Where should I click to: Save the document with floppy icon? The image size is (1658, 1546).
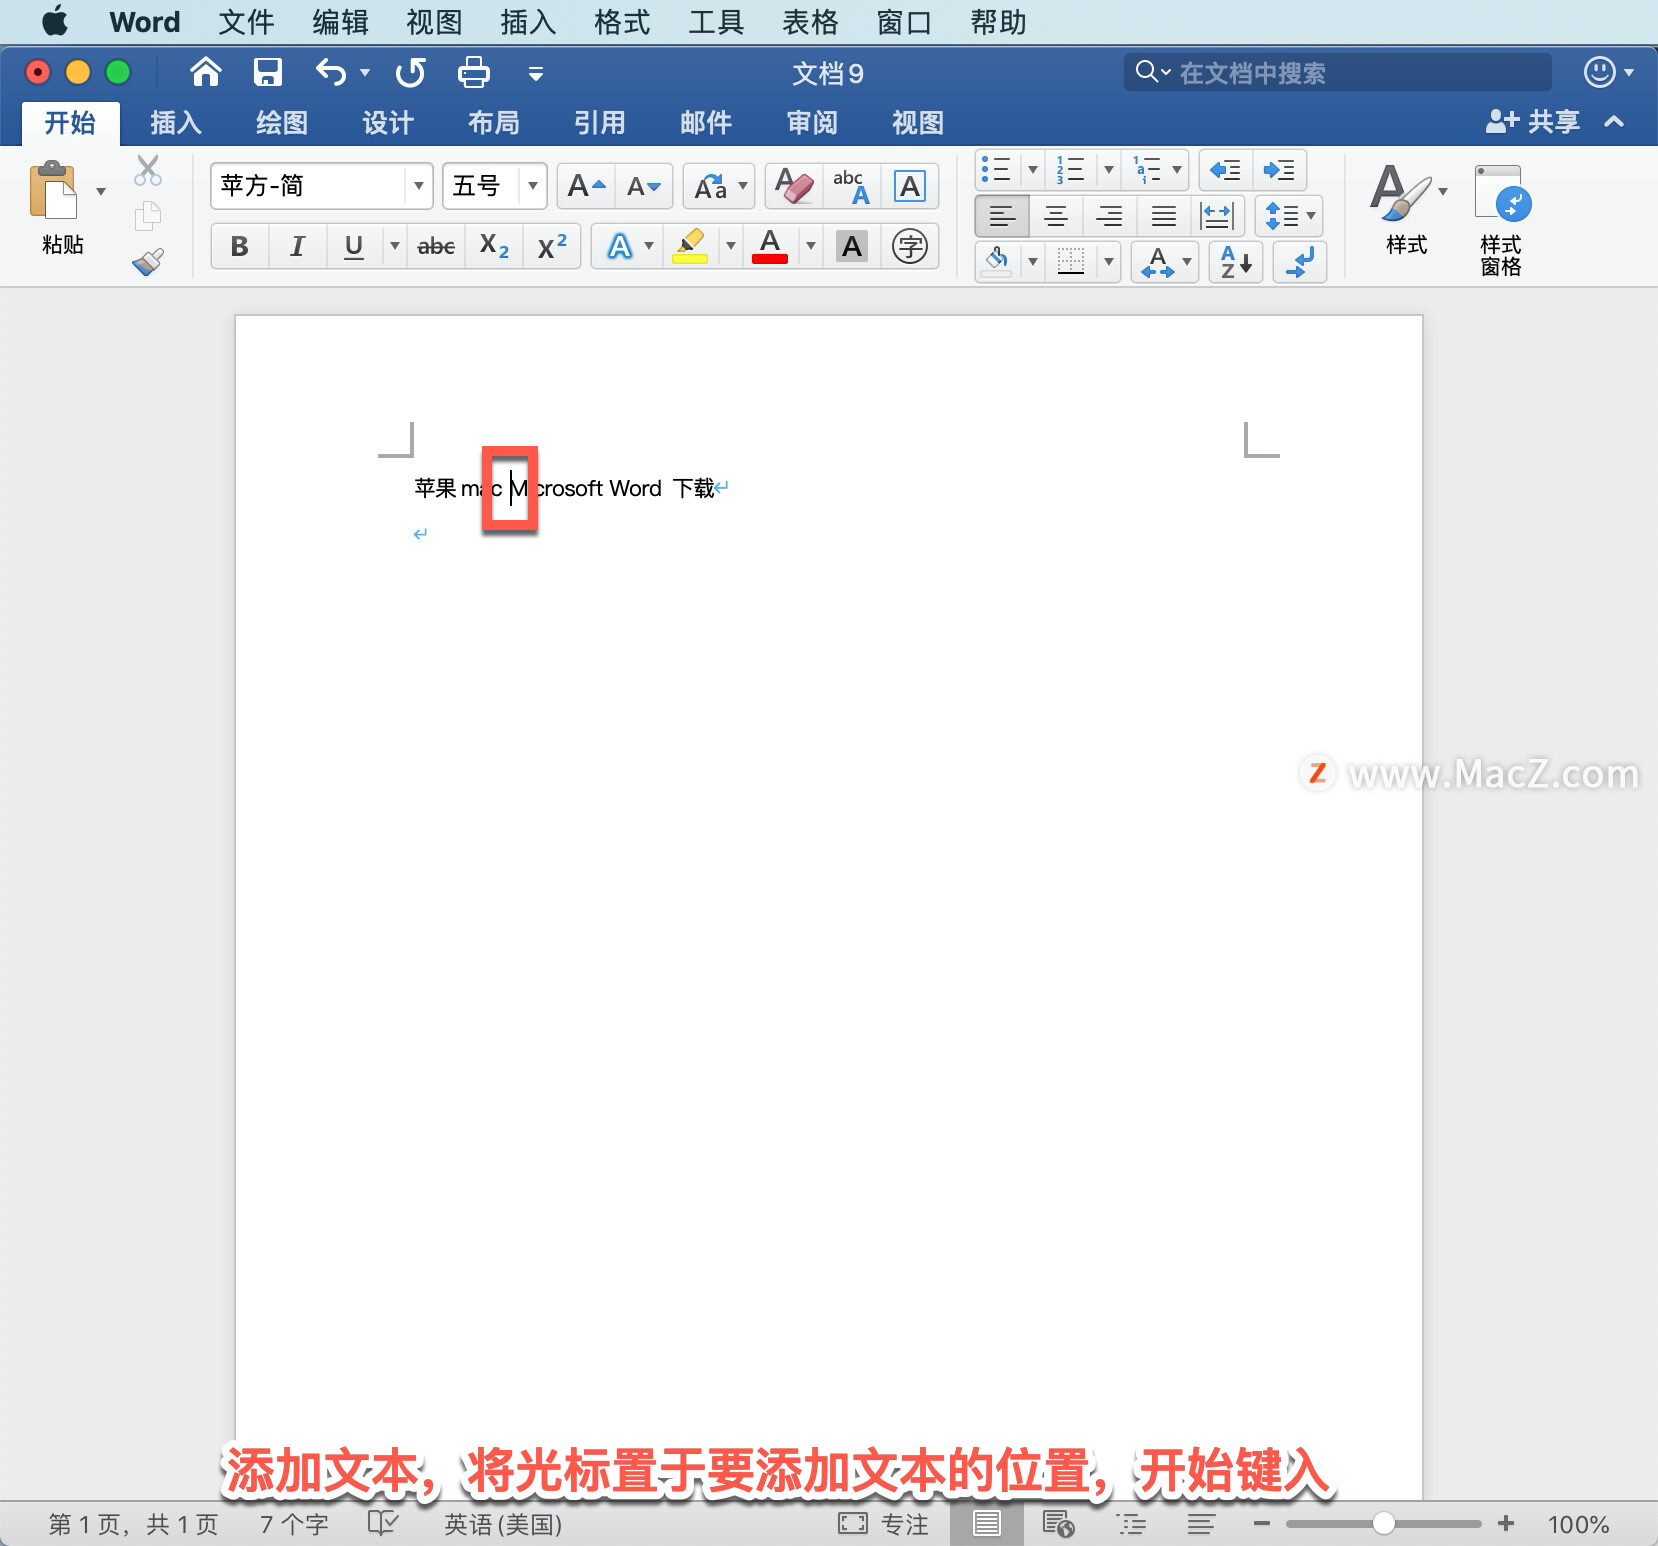point(268,72)
